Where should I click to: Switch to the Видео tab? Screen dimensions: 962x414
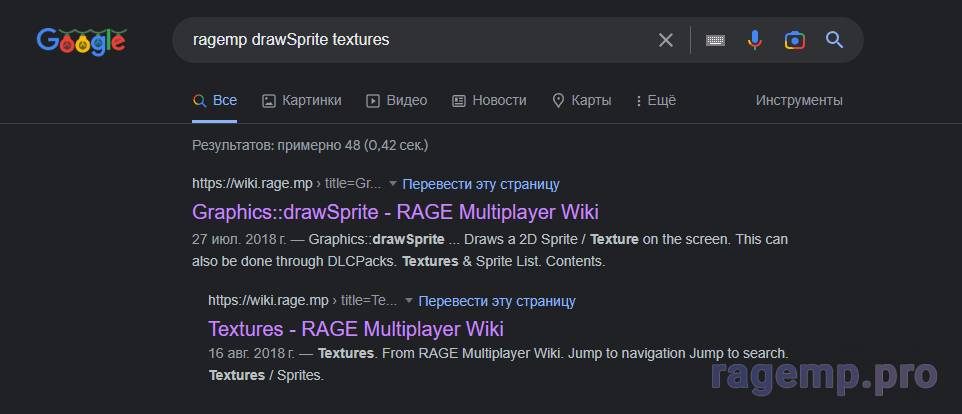point(396,100)
